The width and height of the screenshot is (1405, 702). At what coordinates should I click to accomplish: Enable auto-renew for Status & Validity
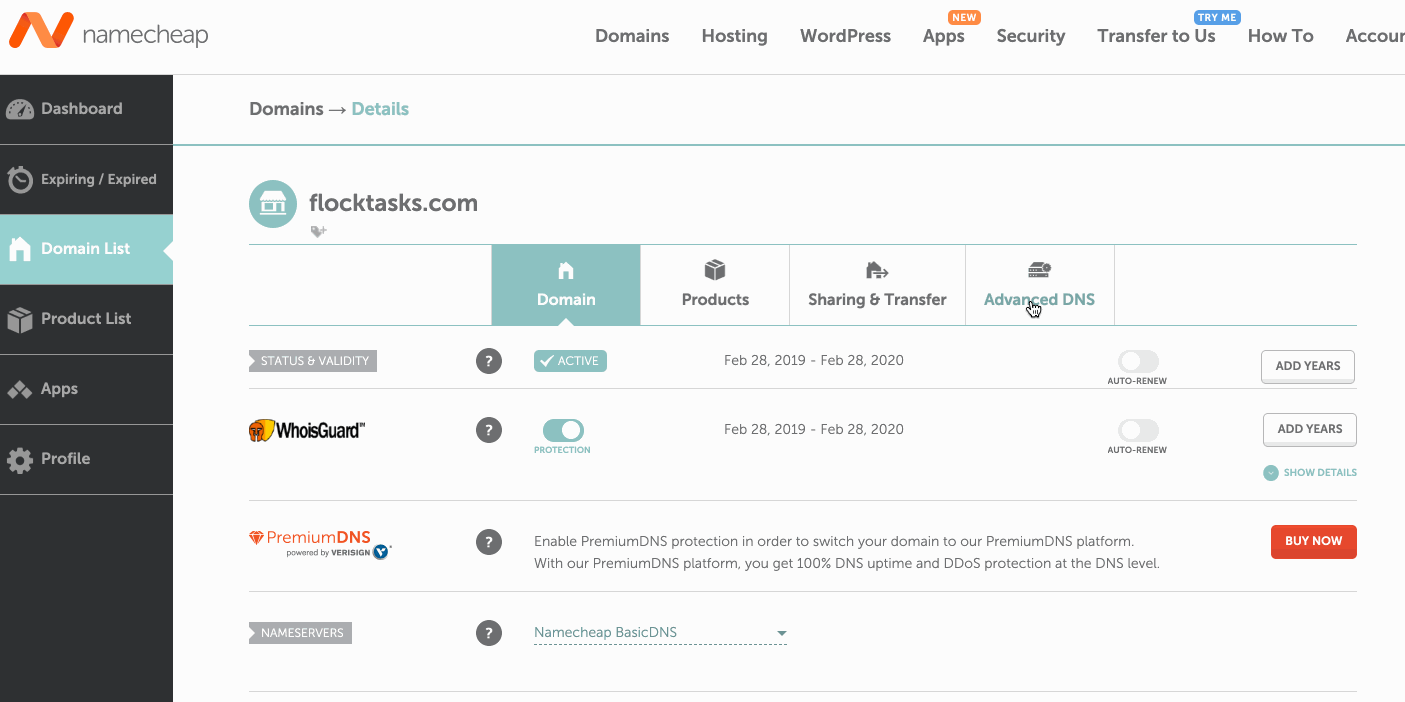[x=1138, y=361]
